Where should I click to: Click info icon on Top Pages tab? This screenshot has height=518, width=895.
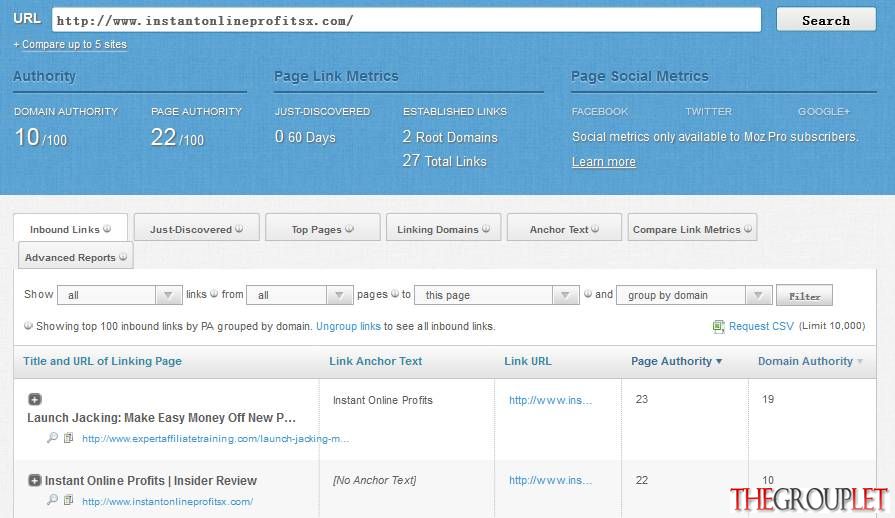349,229
